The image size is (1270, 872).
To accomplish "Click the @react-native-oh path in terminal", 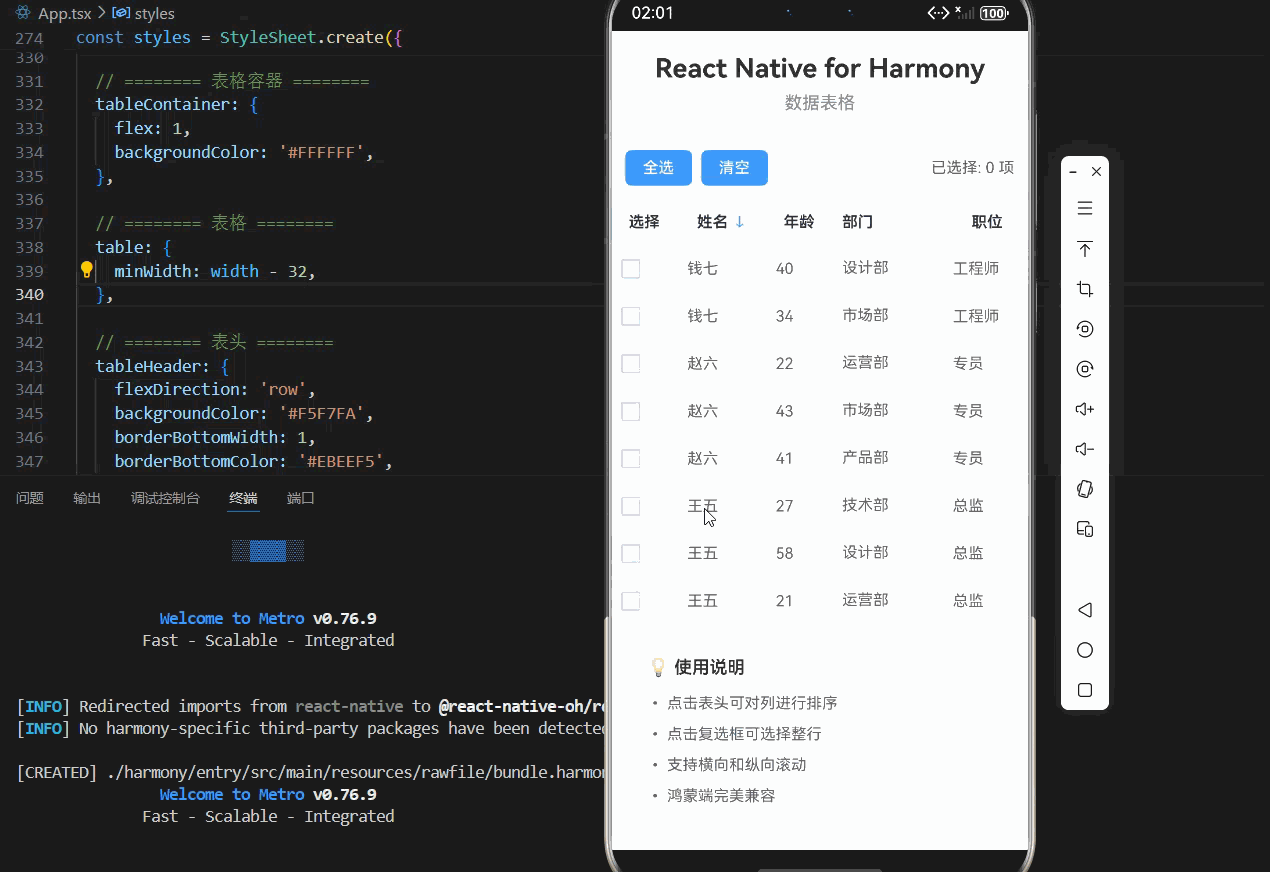I will pos(524,705).
